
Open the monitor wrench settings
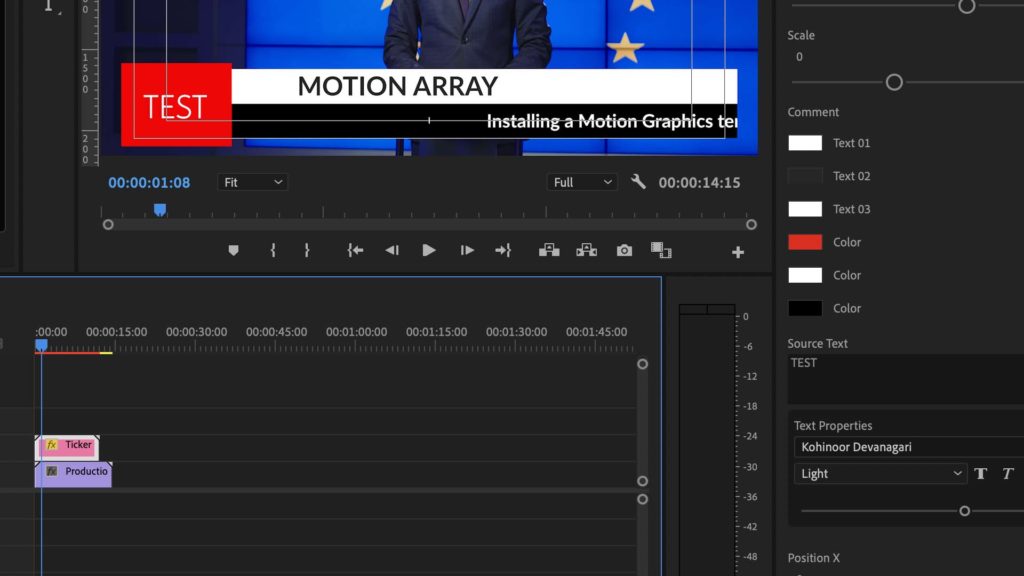coord(638,182)
